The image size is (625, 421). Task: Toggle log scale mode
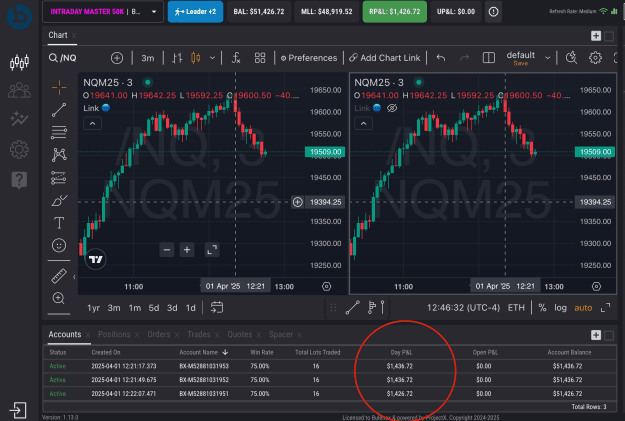point(560,308)
